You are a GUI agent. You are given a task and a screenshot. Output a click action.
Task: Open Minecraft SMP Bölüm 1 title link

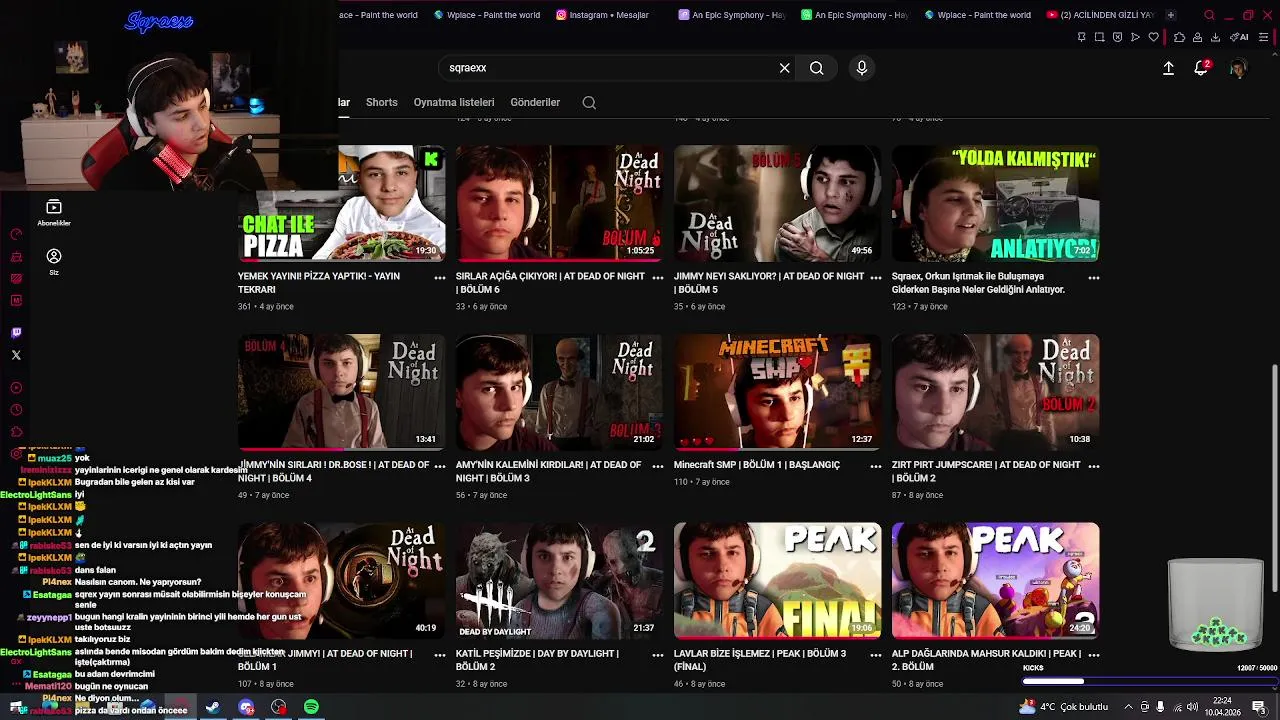click(x=757, y=465)
